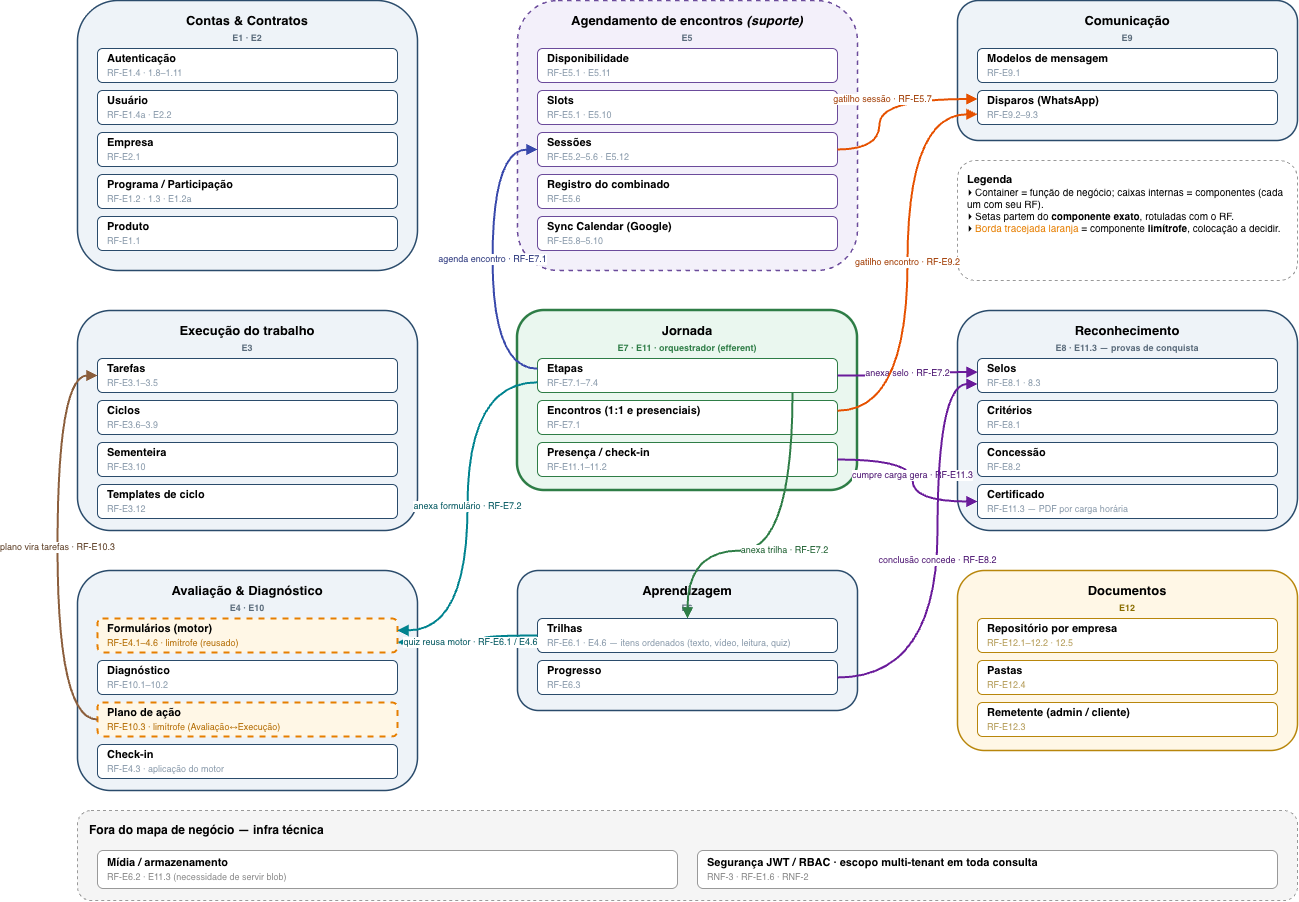The height and width of the screenshot is (902, 1299).
Task: Click arrow label 'gatilho sessão · RF-E5.7'
Action: (x=882, y=99)
